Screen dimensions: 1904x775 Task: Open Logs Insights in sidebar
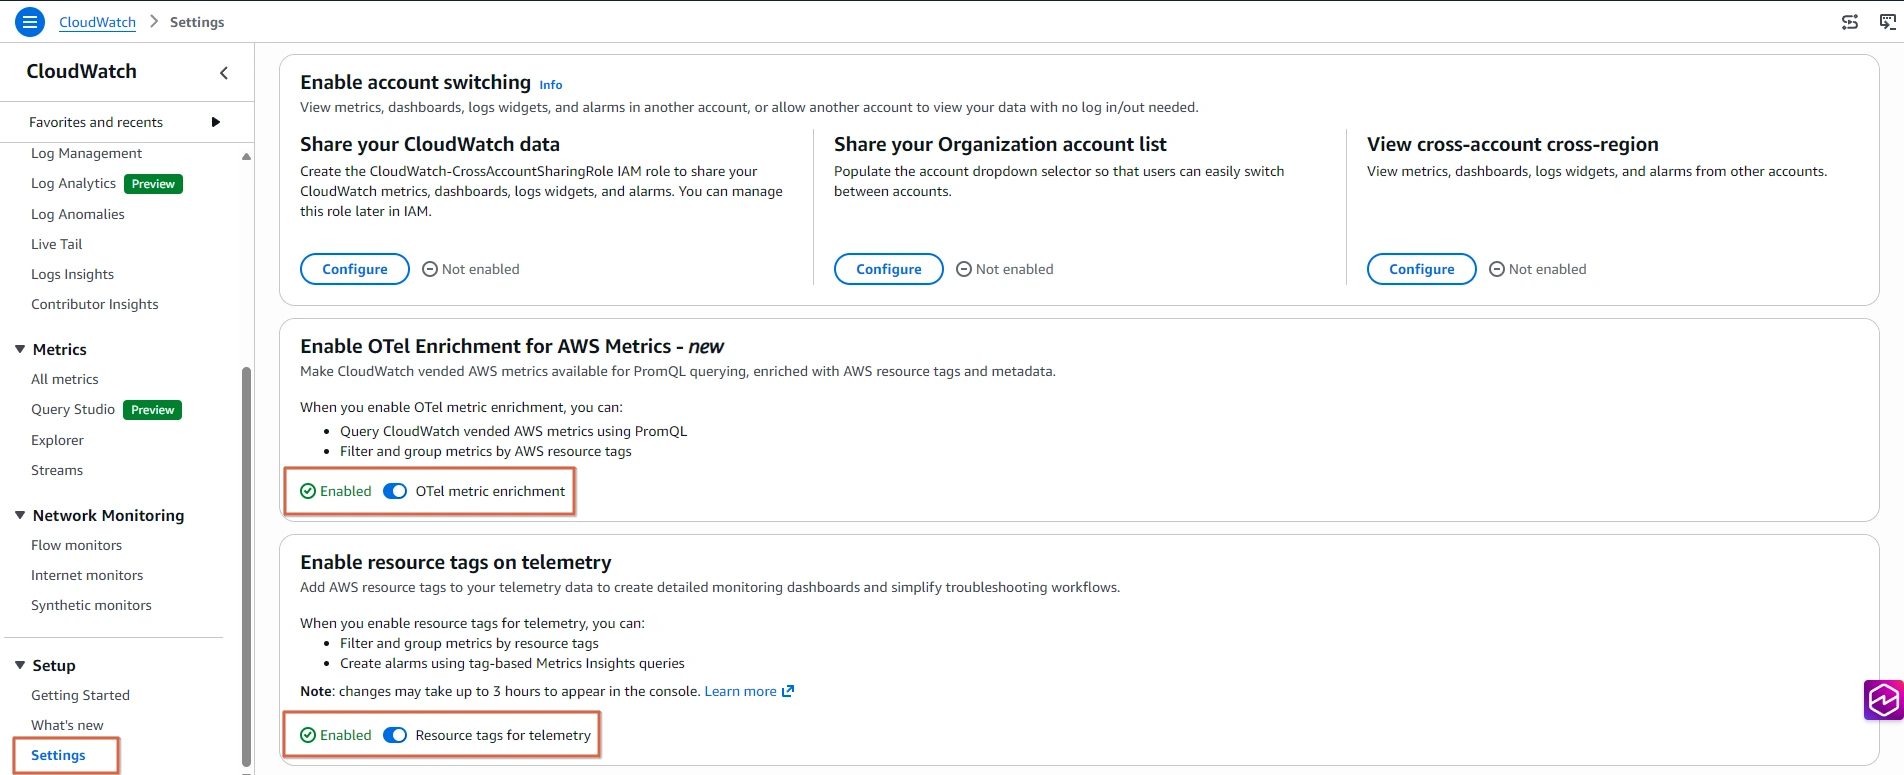72,274
